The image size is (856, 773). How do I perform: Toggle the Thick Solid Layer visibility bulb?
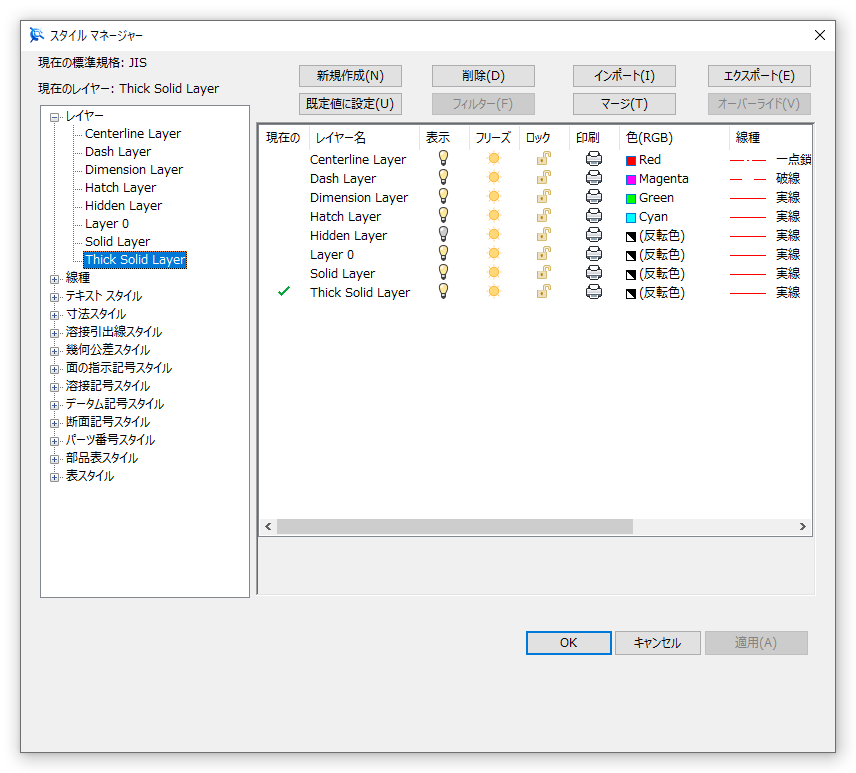(x=443, y=292)
